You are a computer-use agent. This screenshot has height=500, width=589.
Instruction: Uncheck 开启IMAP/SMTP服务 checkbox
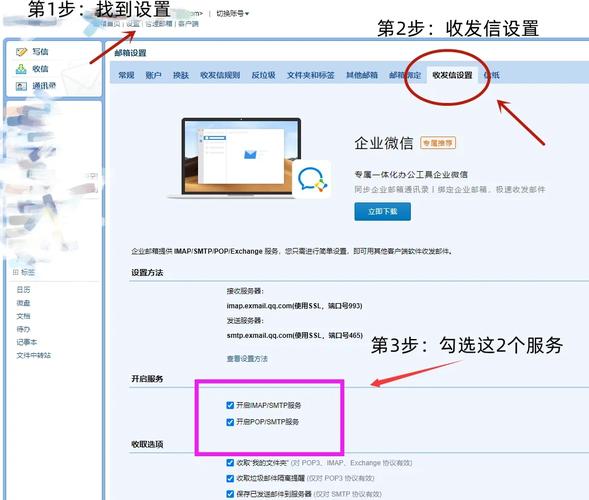pyautogui.click(x=230, y=405)
